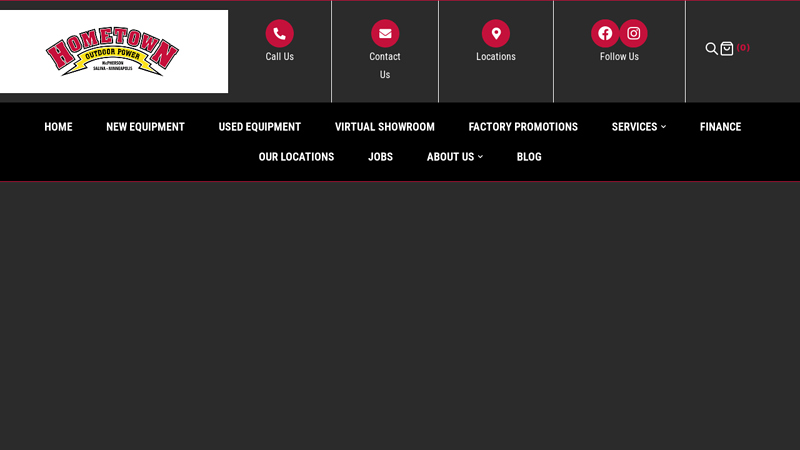Open the Jobs page
Image resolution: width=800 pixels, height=450 pixels.
coord(380,157)
